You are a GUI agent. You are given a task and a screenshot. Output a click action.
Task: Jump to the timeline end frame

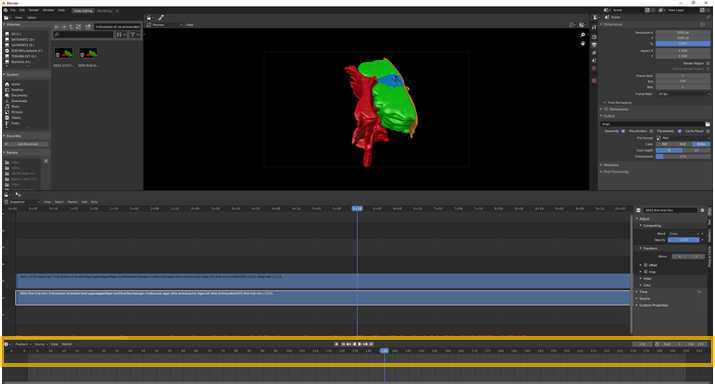pos(371,344)
